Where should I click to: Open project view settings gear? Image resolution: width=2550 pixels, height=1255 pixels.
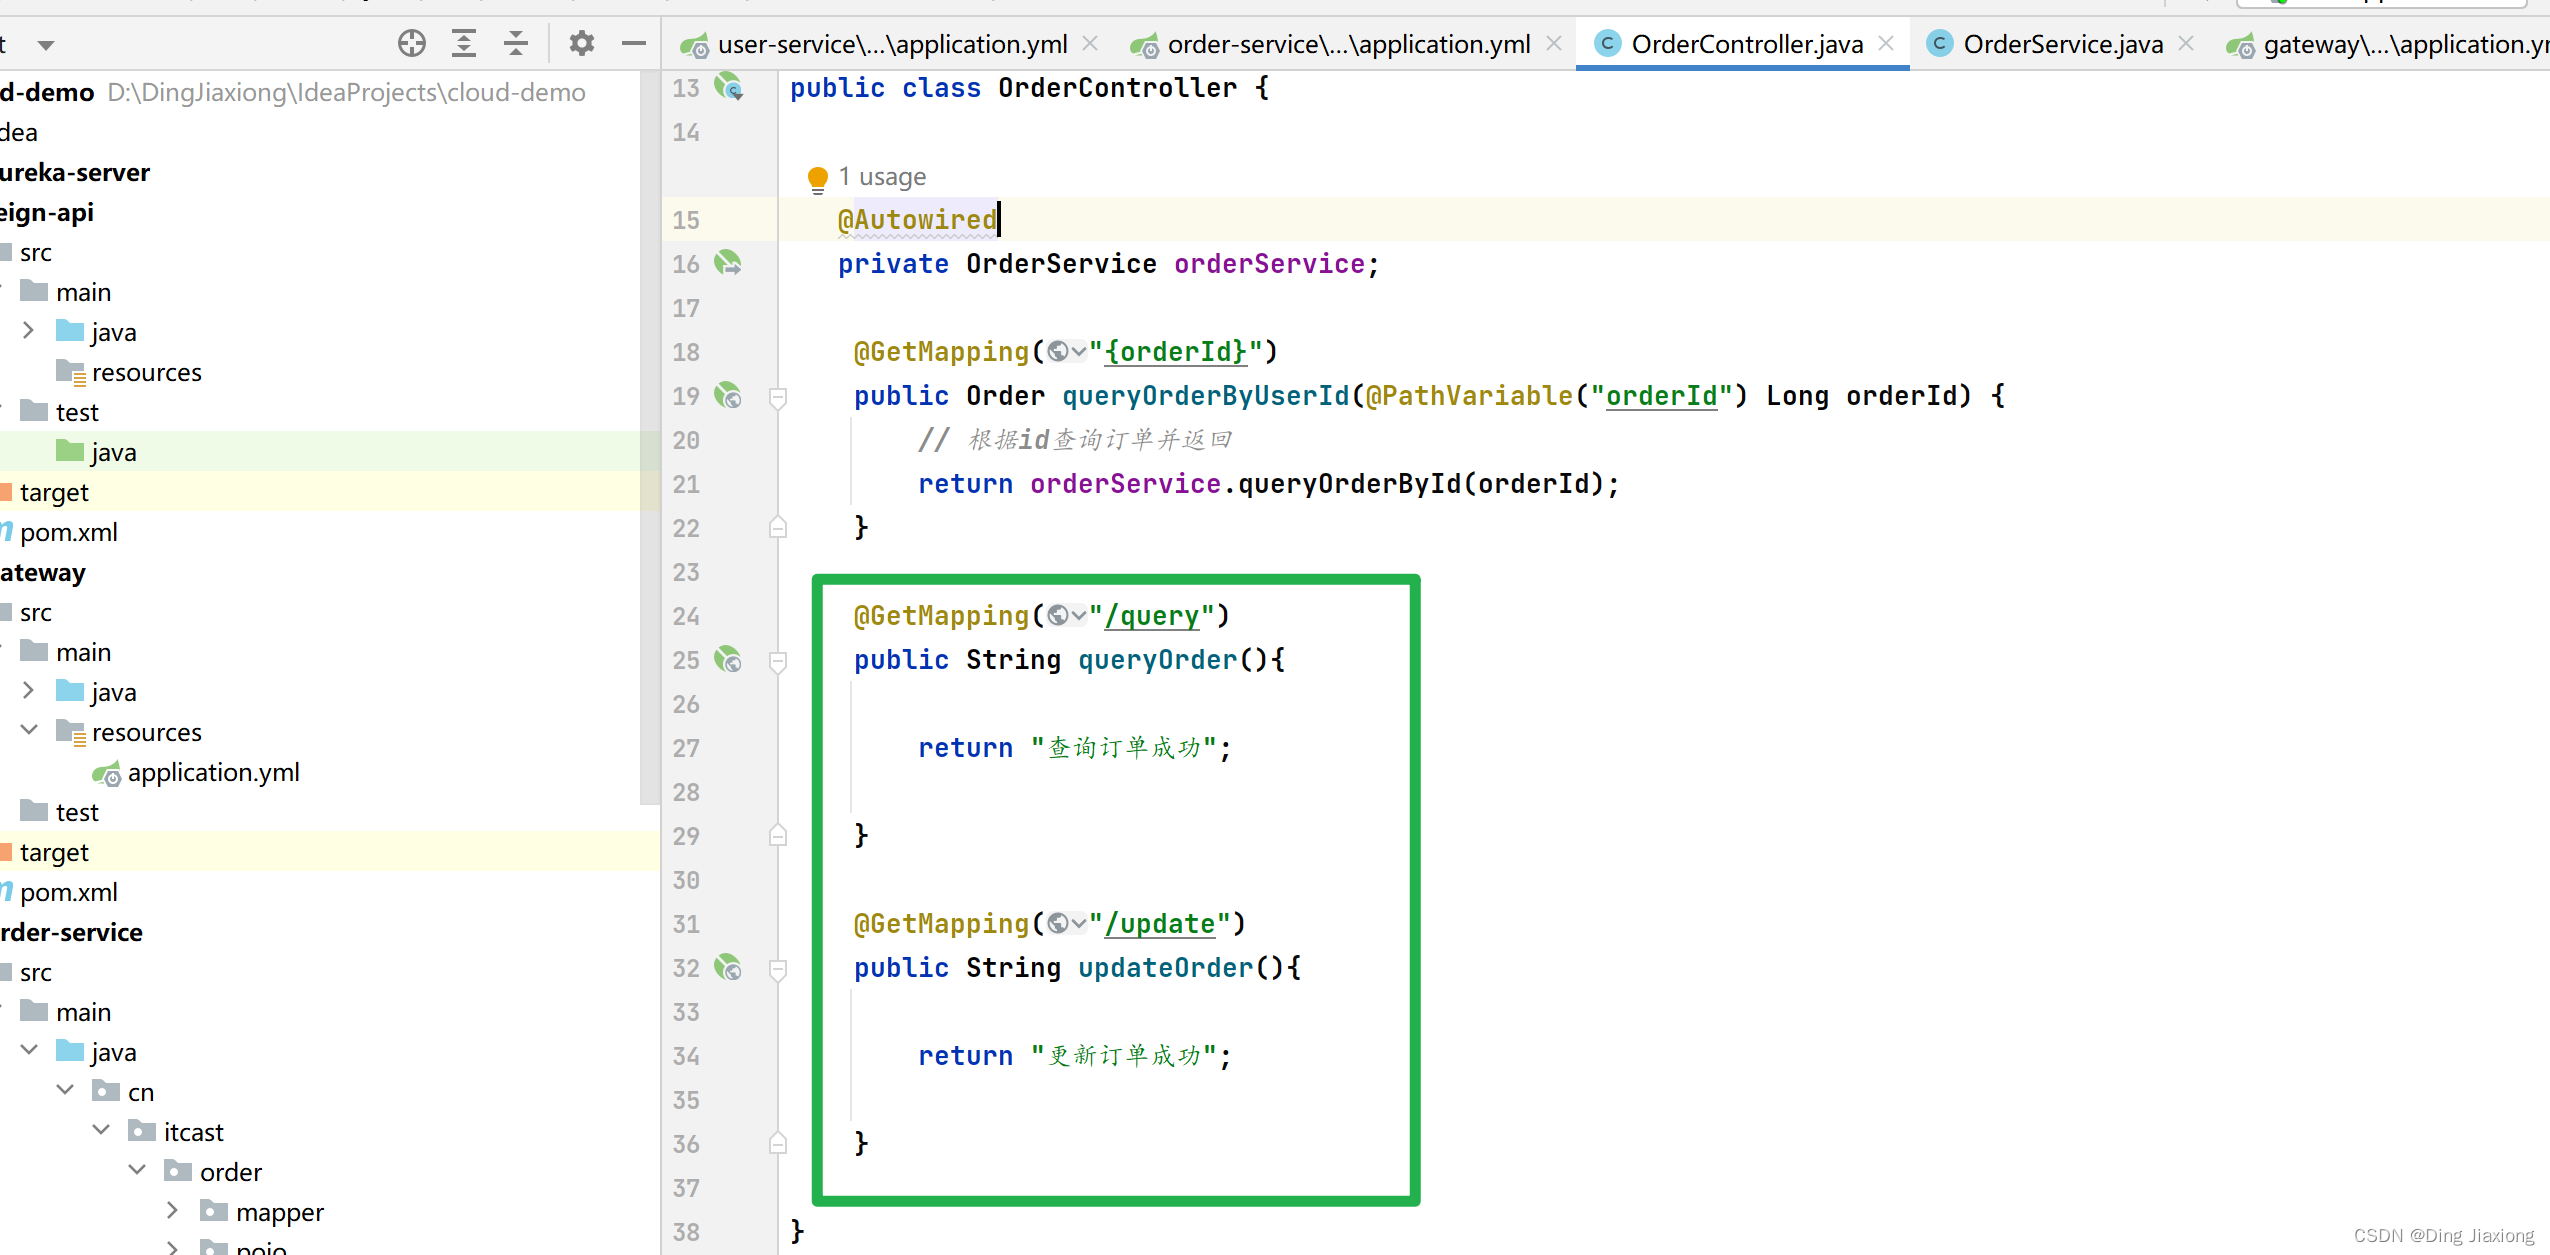click(x=582, y=44)
